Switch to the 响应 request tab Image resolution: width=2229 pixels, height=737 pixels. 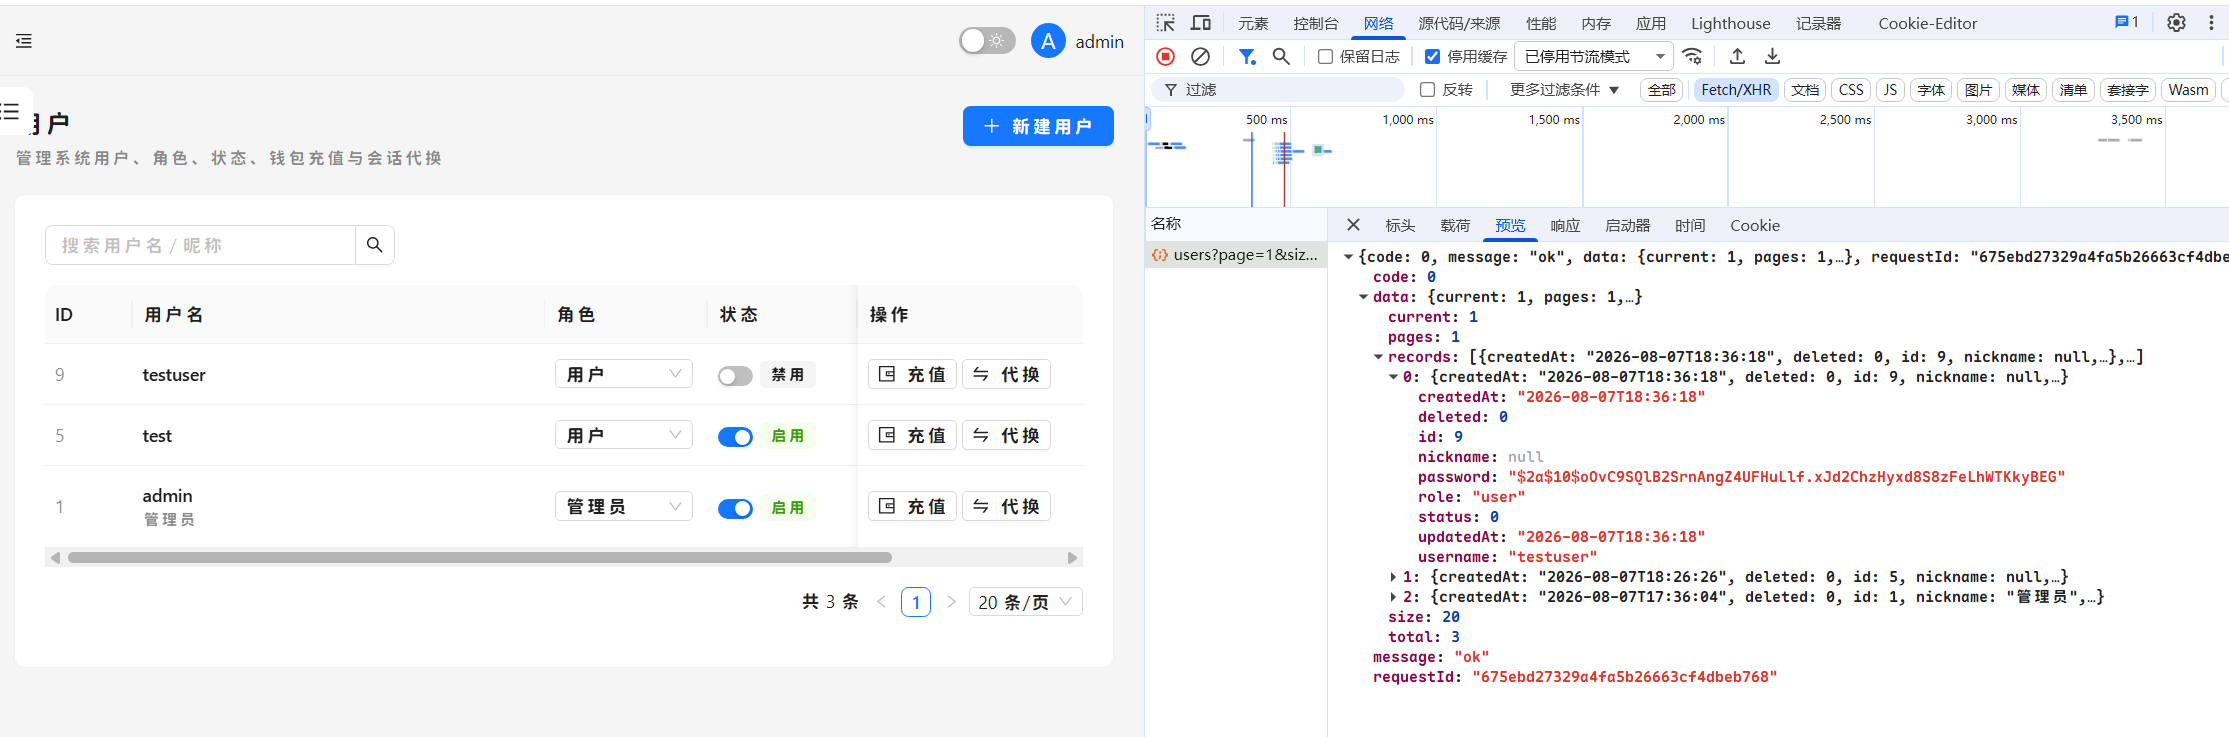1565,226
